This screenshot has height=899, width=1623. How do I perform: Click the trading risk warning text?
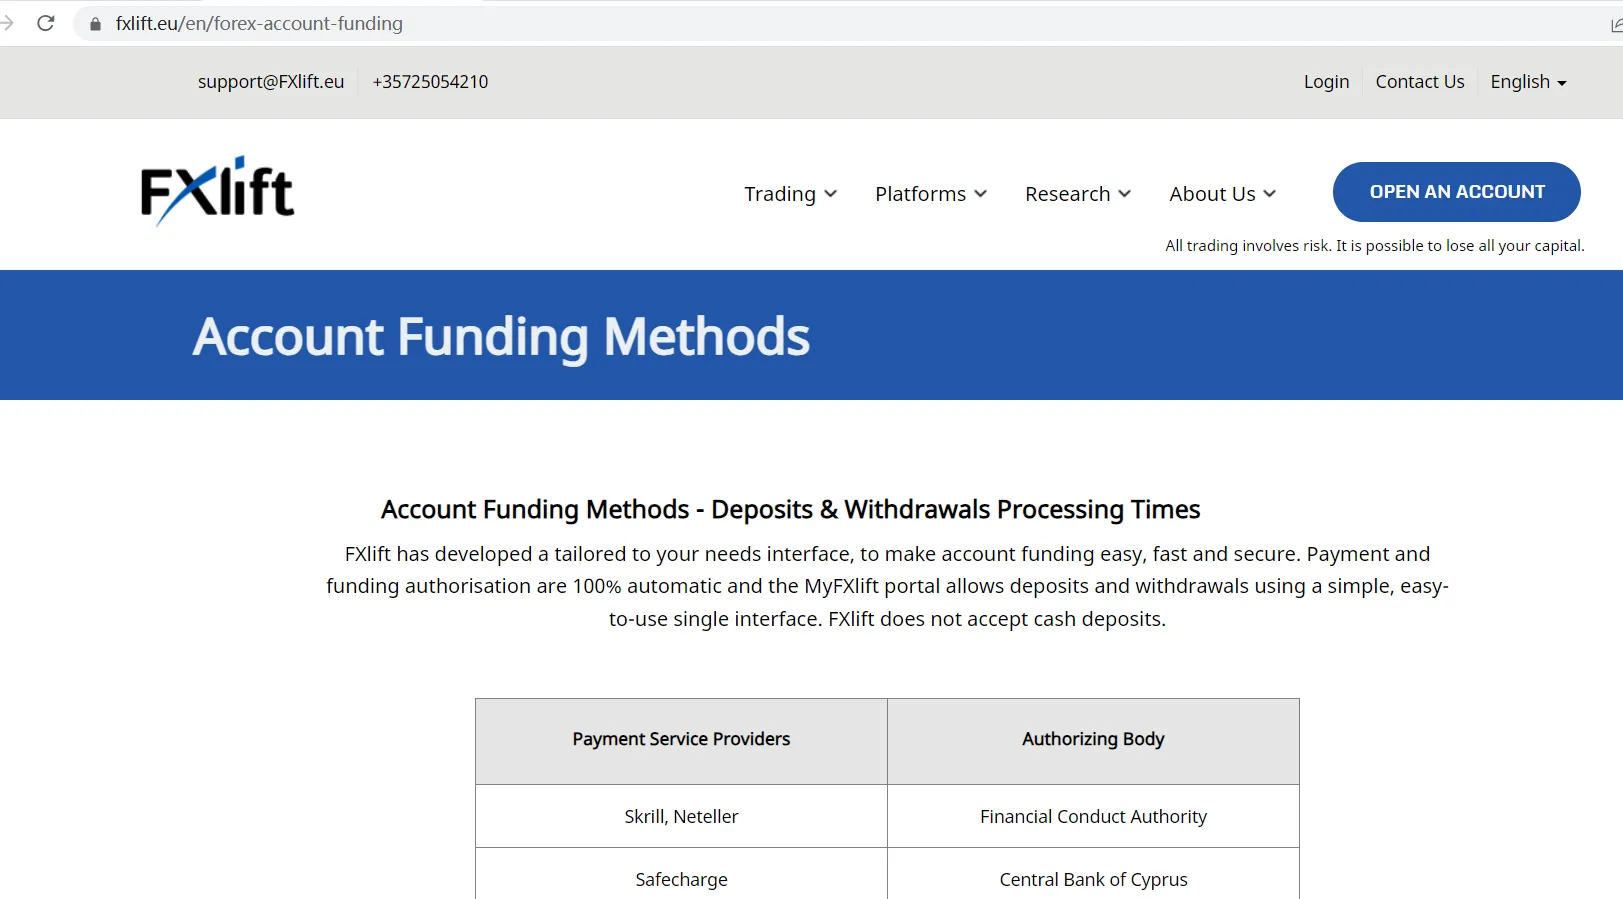(x=1375, y=246)
